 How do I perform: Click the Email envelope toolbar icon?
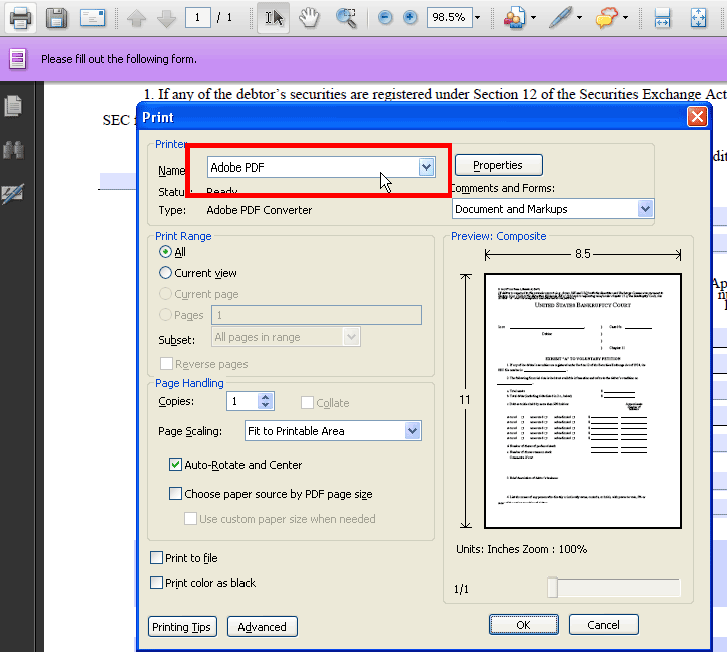[x=92, y=18]
